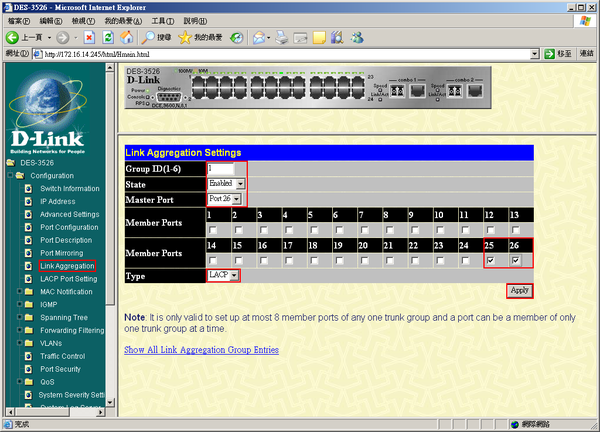The image size is (600, 432).
Task: Open Show All Link Aggregation Group Entries
Action: click(201, 350)
